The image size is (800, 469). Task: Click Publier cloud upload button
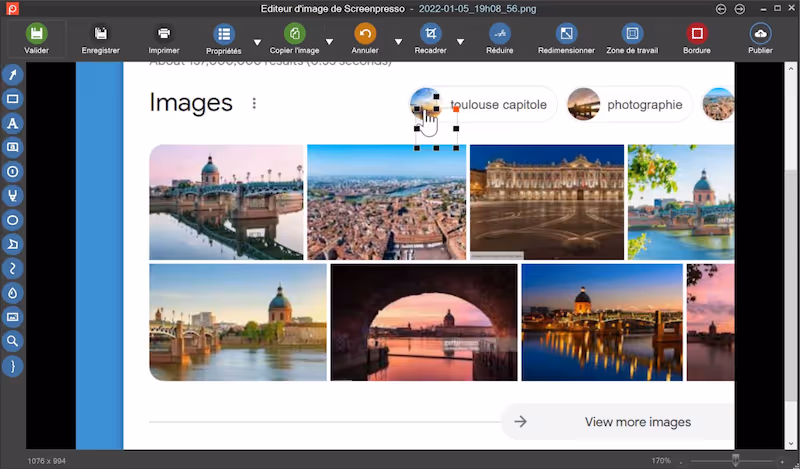(760, 39)
